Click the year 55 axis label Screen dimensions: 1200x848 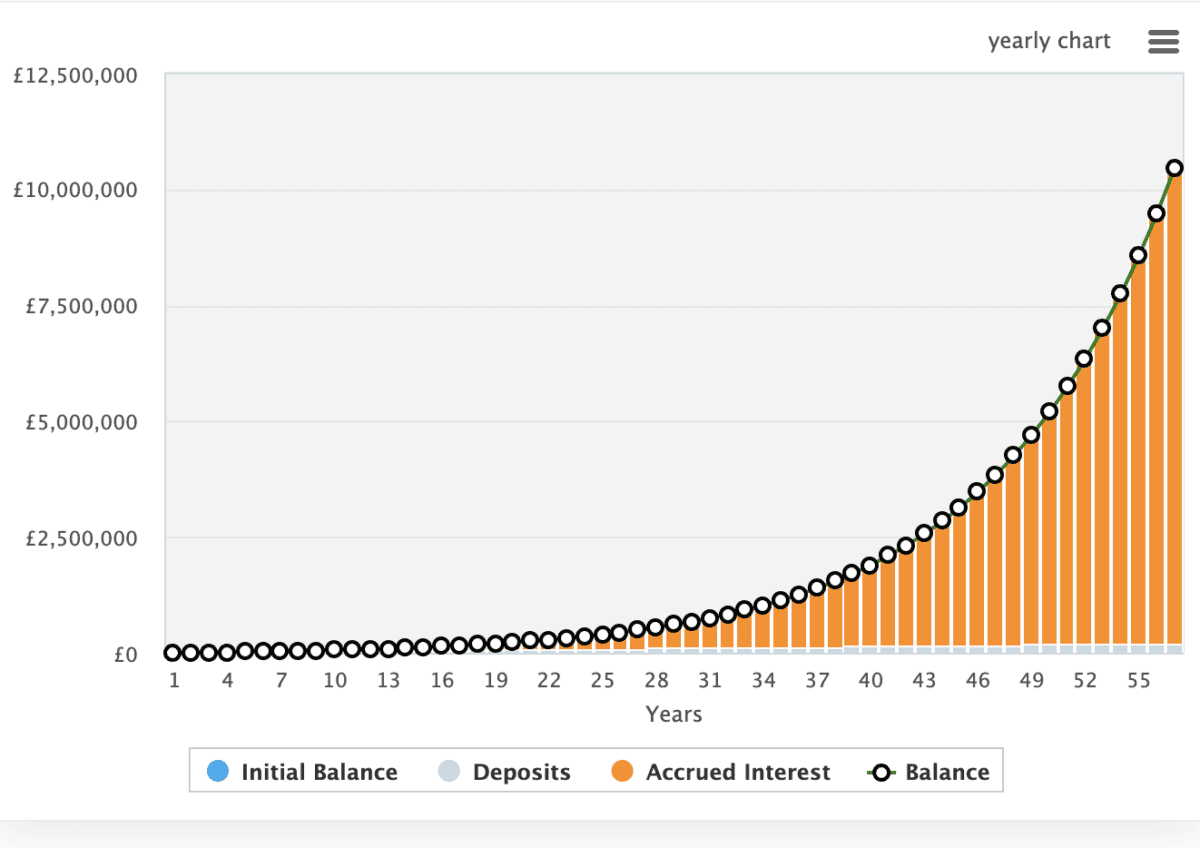1139,680
